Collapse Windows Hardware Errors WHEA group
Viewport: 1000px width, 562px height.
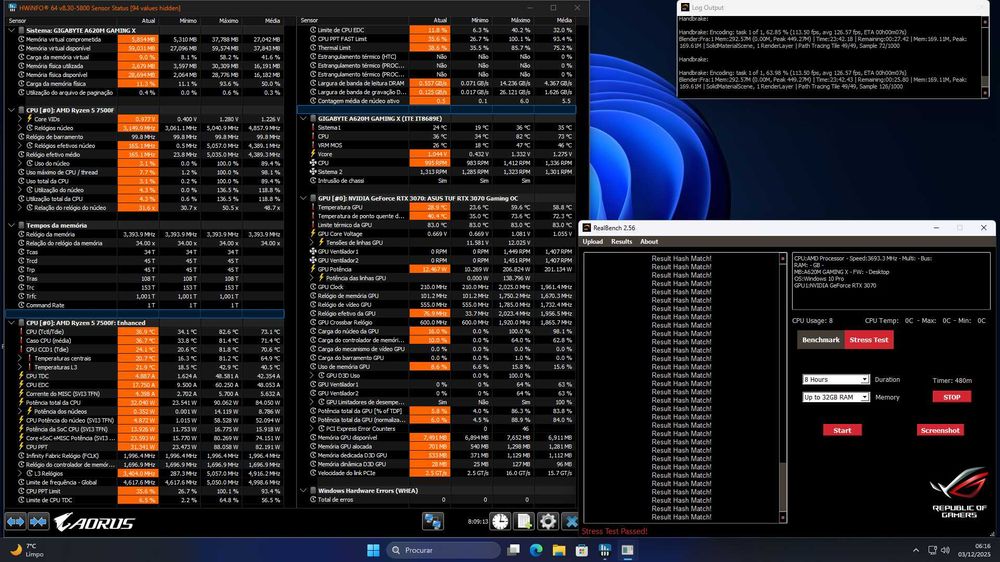tap(304, 491)
